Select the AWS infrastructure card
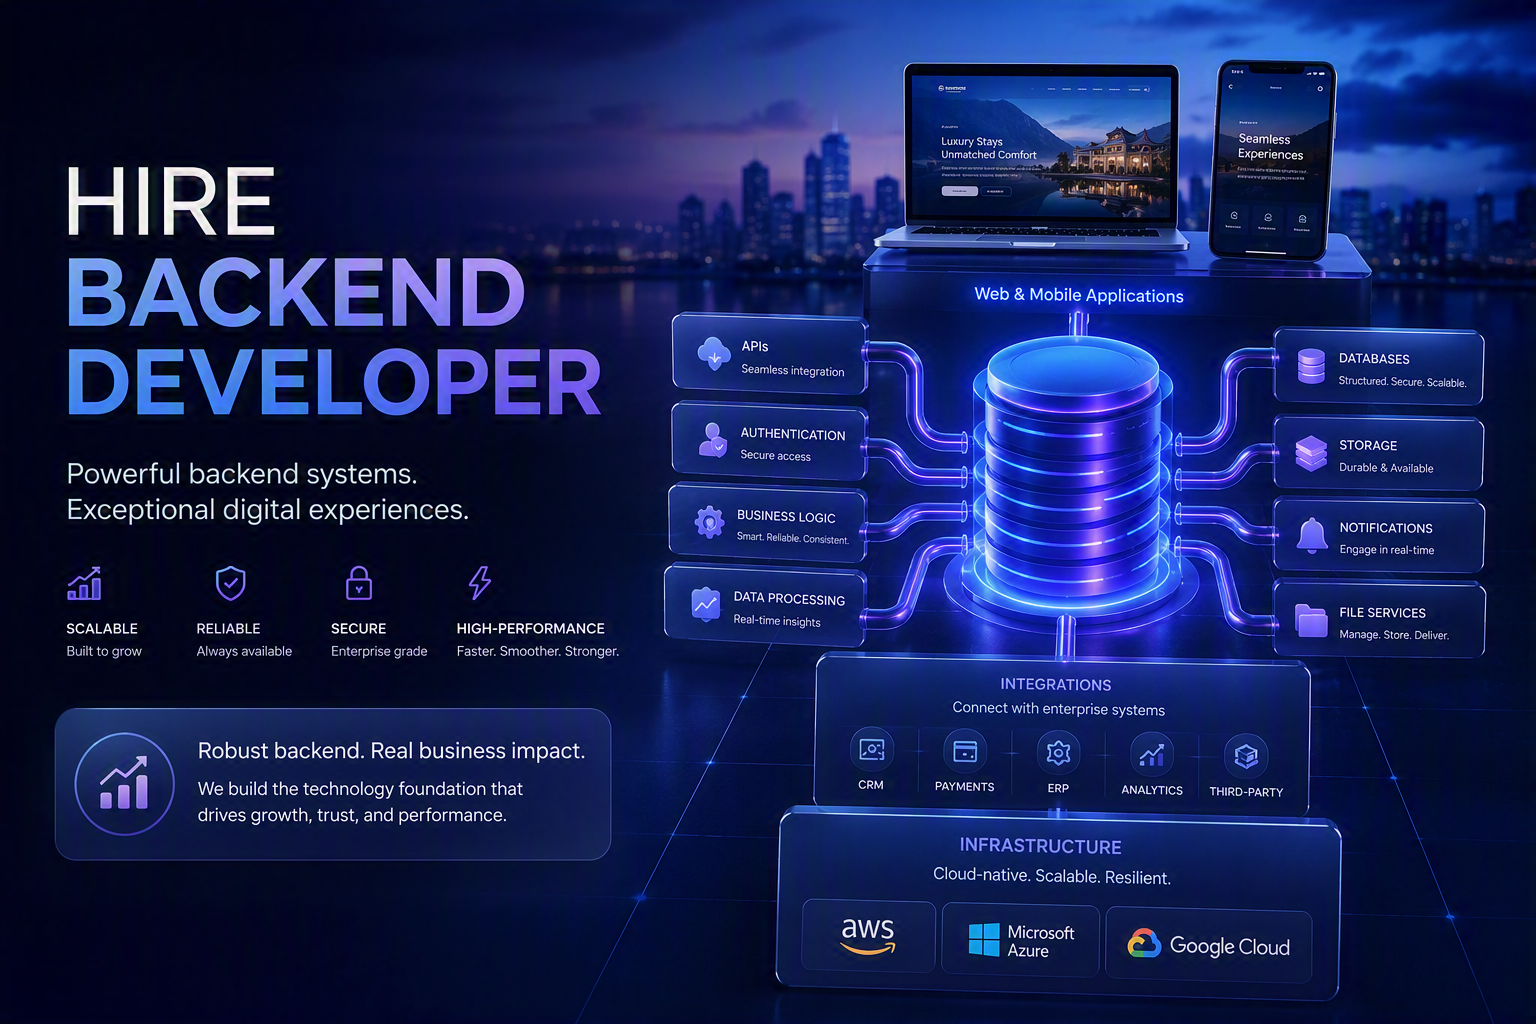 [869, 937]
